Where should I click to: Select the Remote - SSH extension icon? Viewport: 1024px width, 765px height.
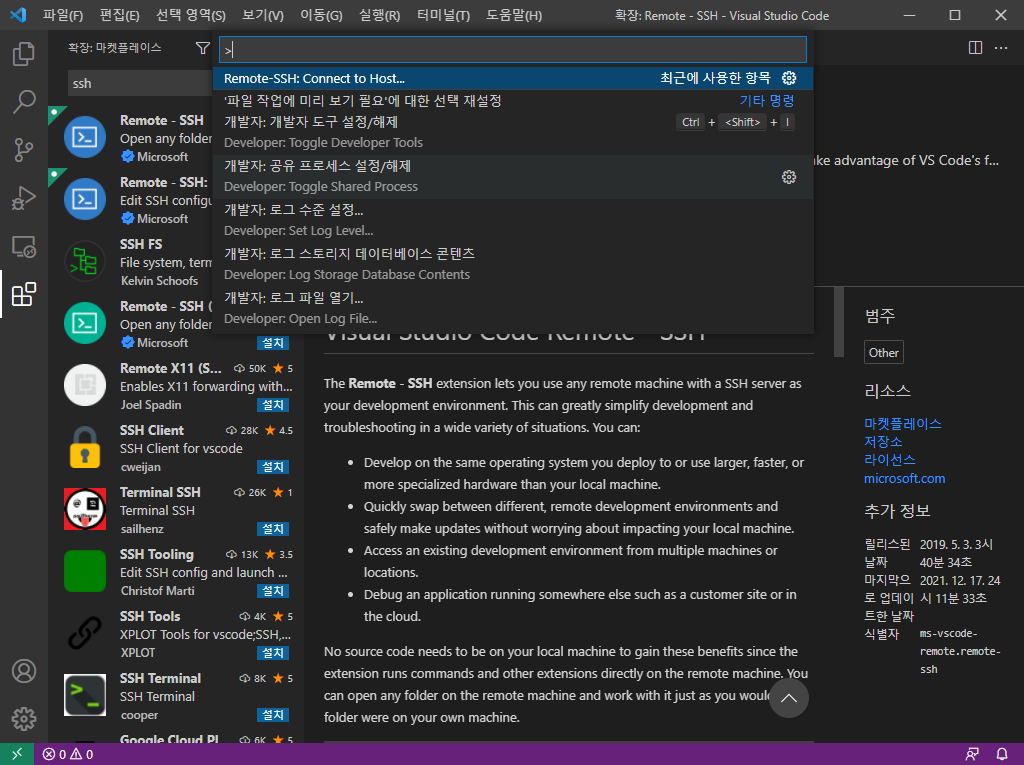click(x=85, y=137)
